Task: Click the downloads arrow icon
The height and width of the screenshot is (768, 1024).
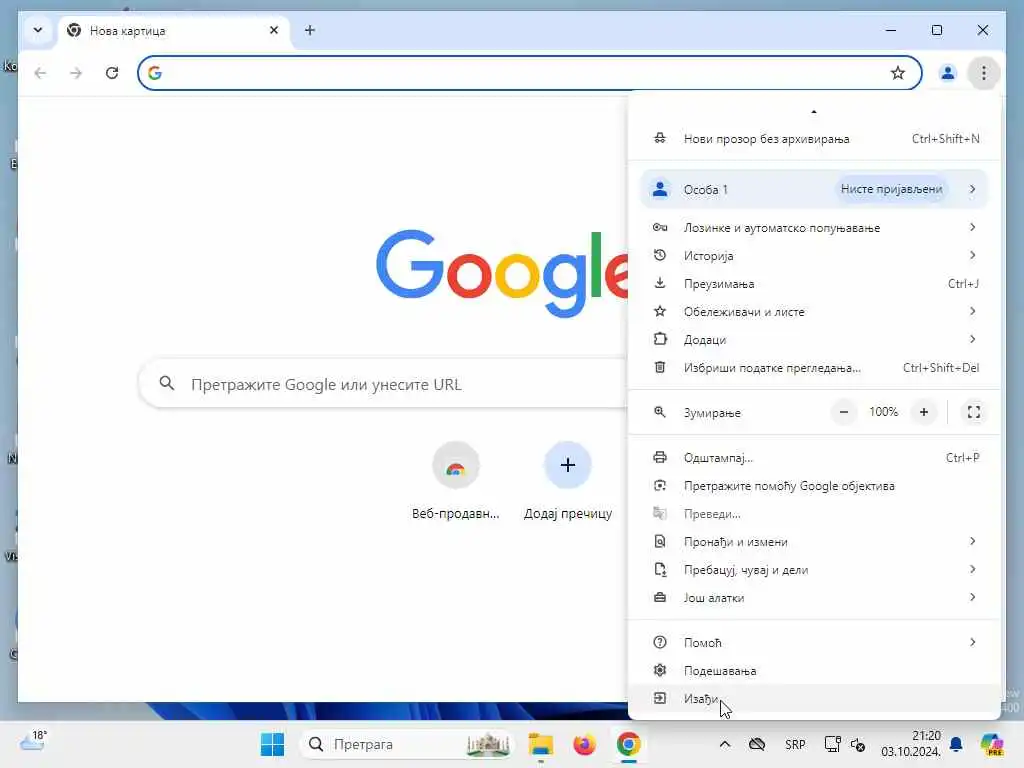Action: coord(660,283)
